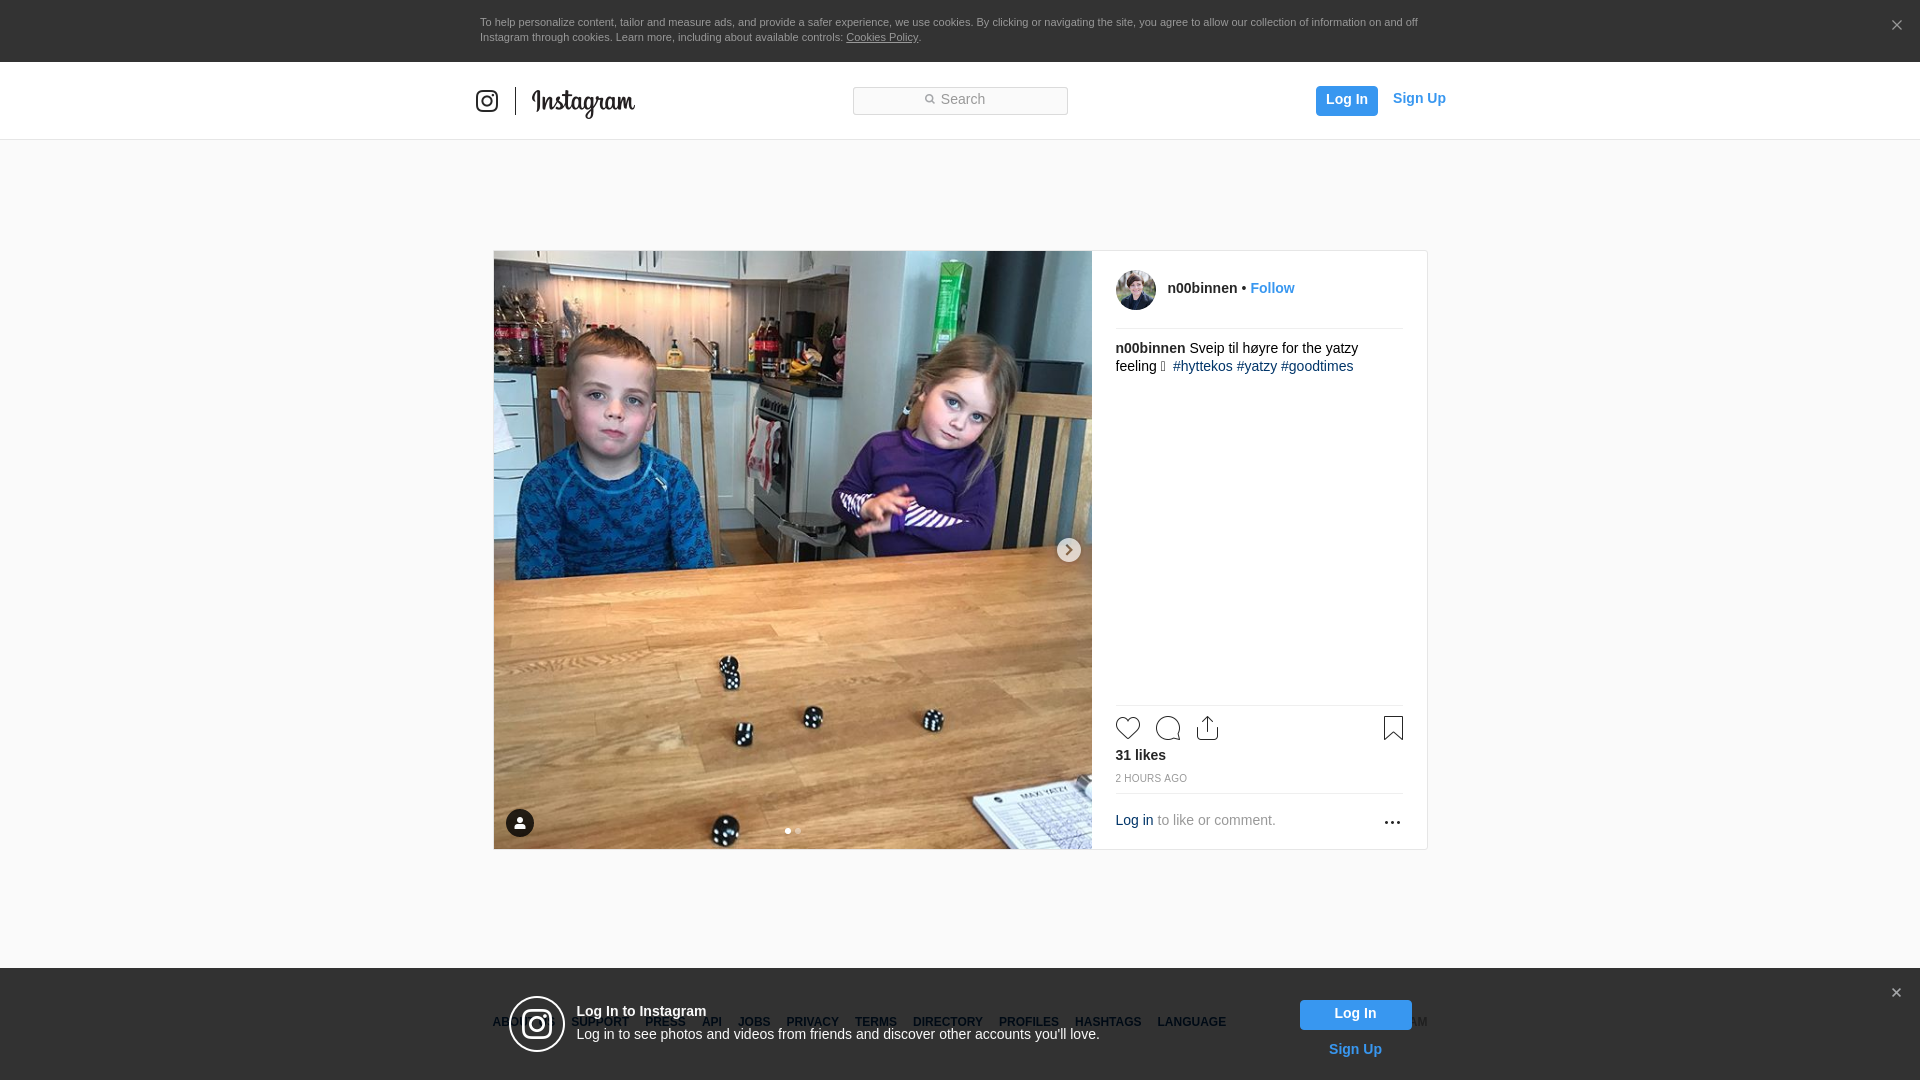This screenshot has width=1920, height=1080.
Task: Save post with bookmark icon
Action: (1393, 728)
